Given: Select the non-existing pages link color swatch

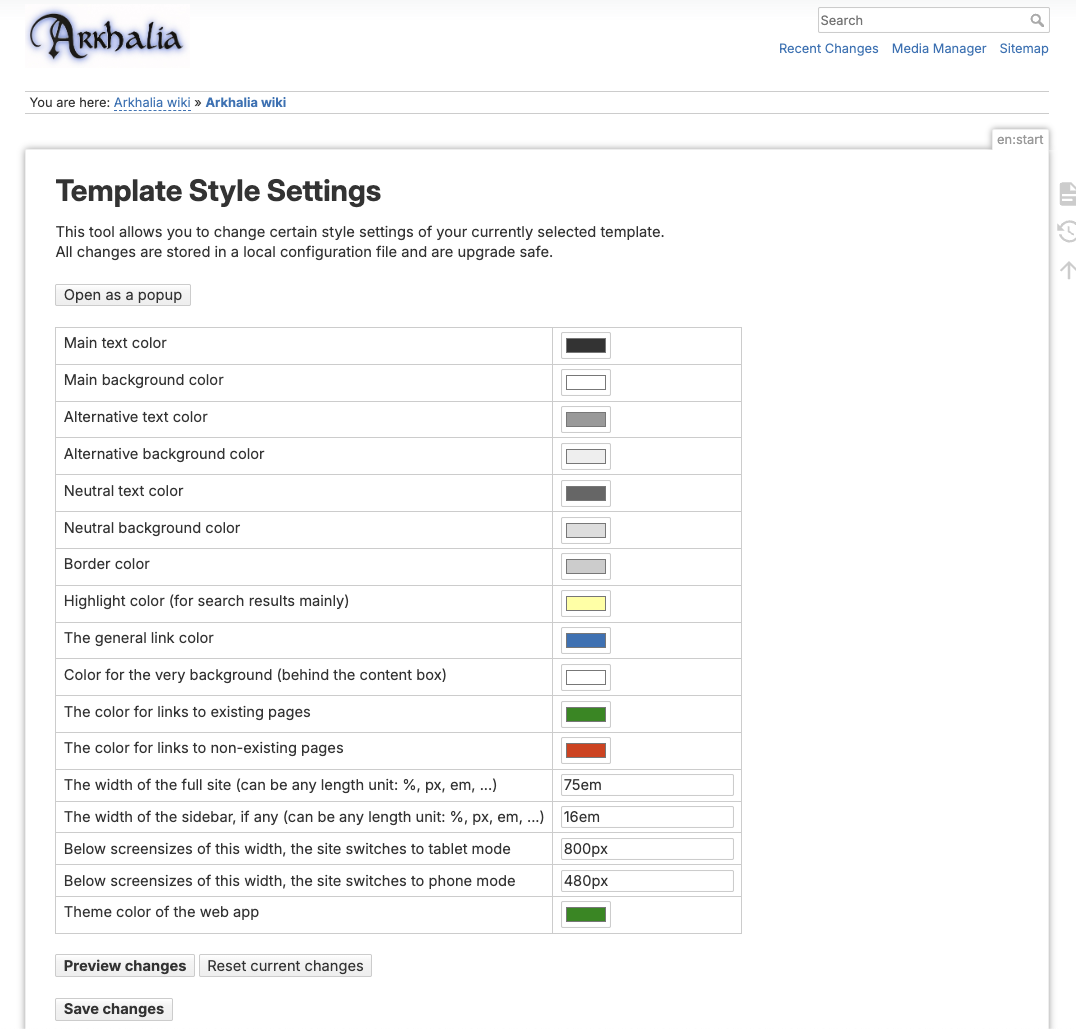Looking at the screenshot, I should coord(585,751).
